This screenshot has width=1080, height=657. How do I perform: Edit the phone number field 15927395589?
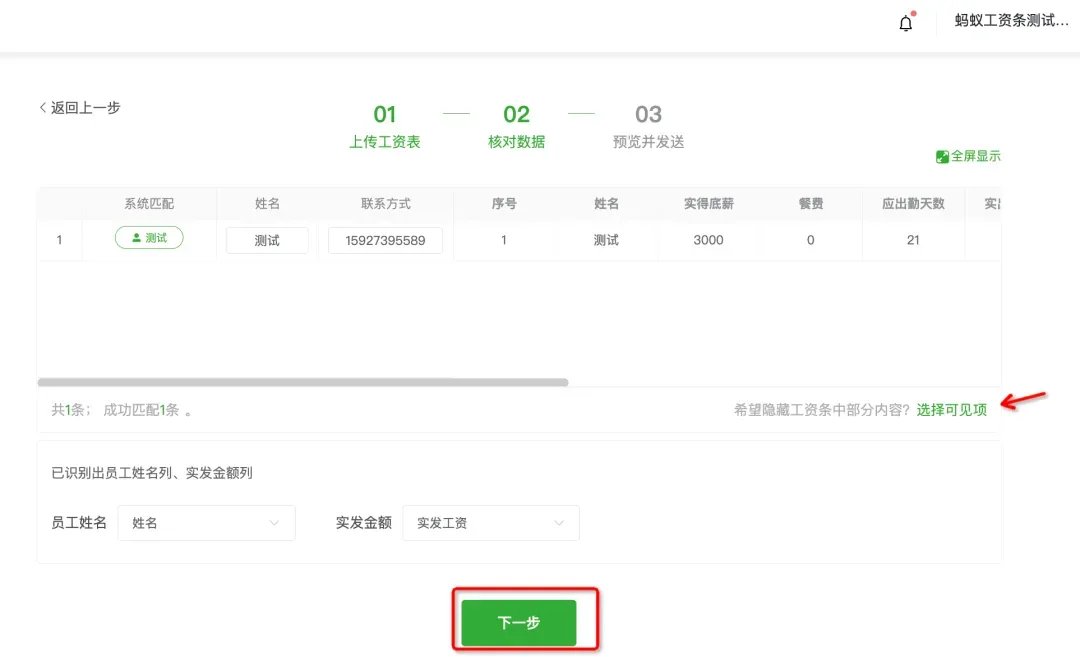click(x=385, y=240)
